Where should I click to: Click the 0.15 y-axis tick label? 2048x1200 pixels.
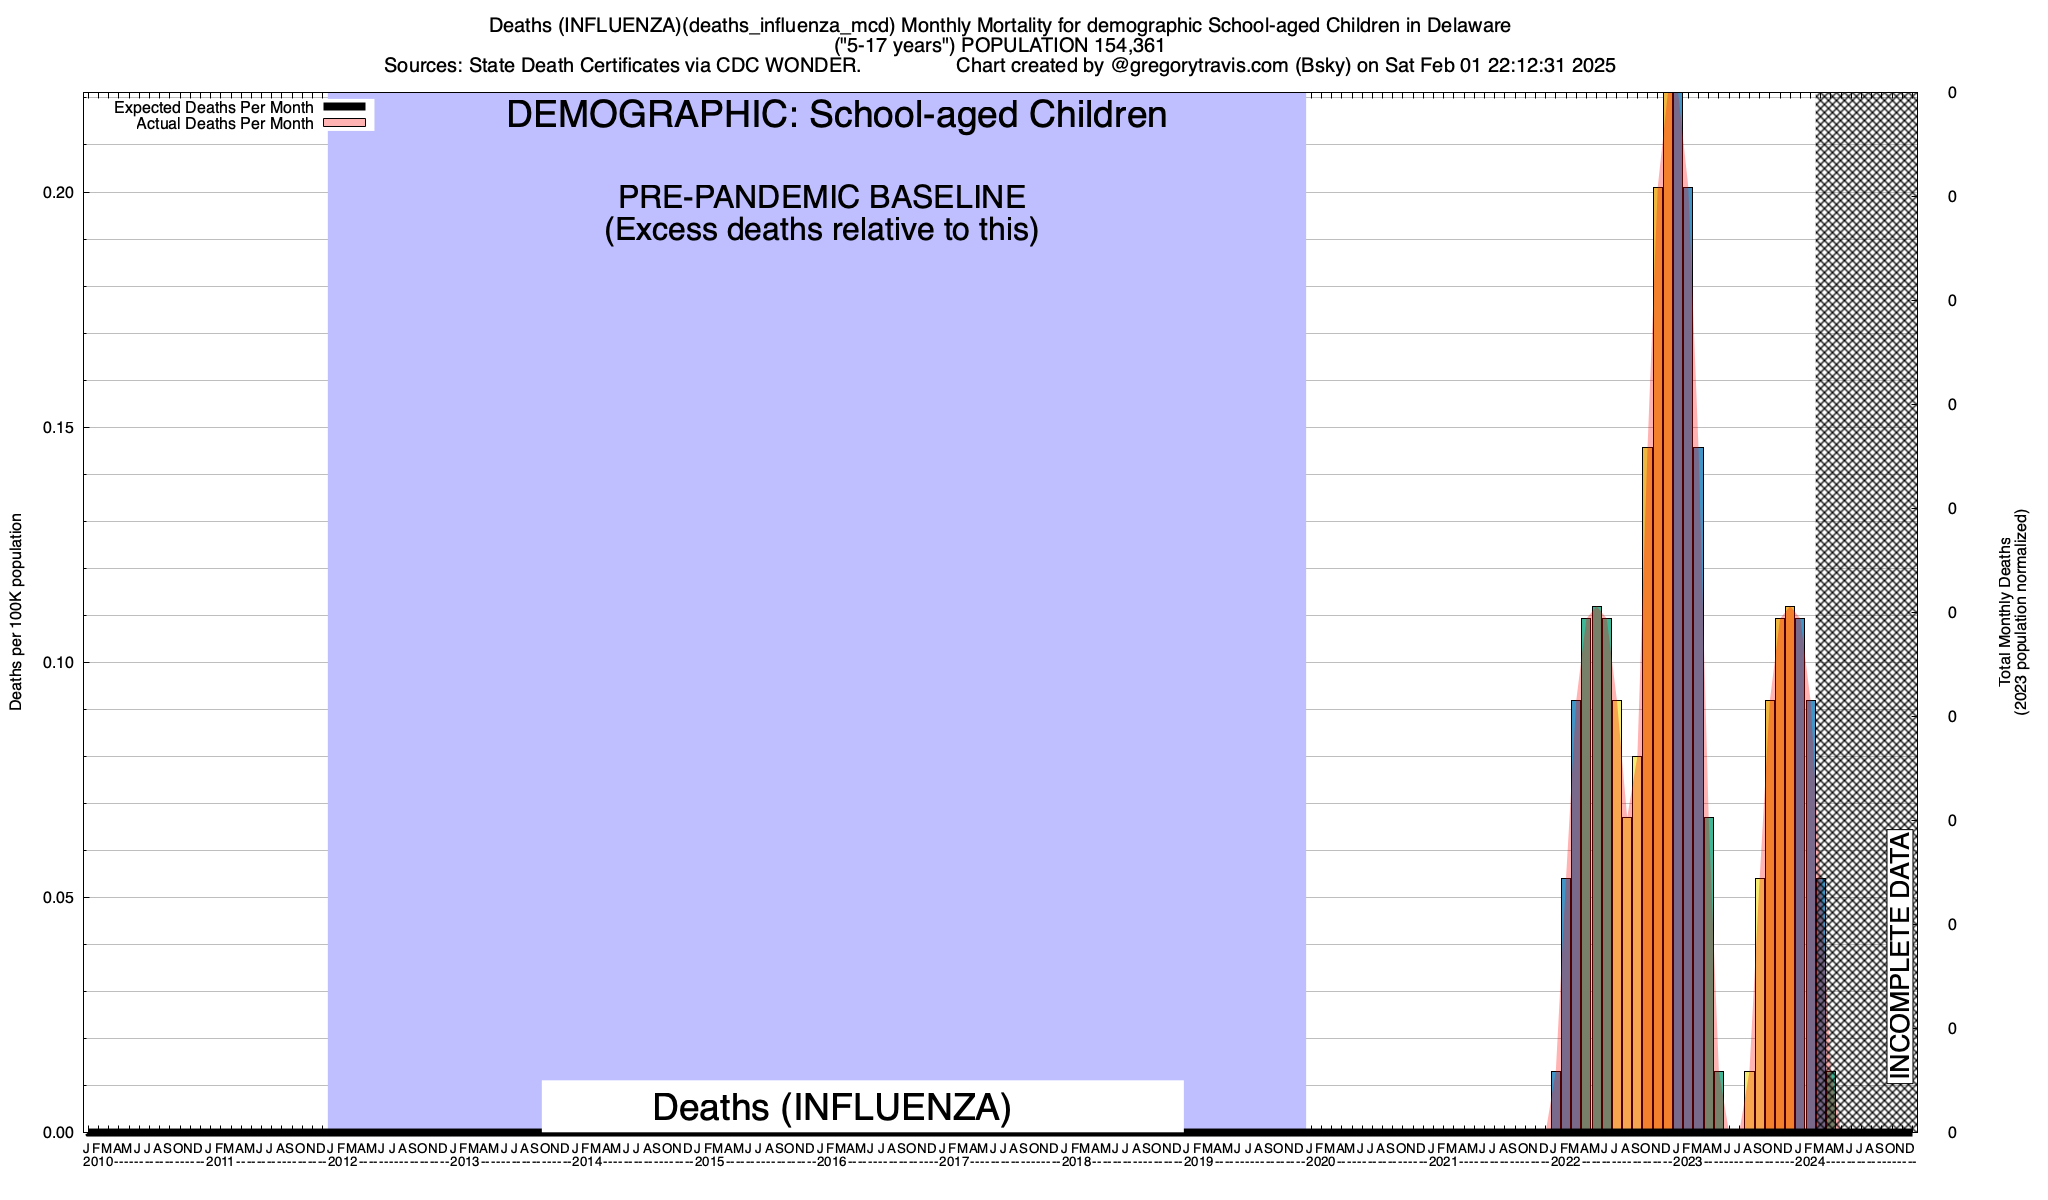60,428
